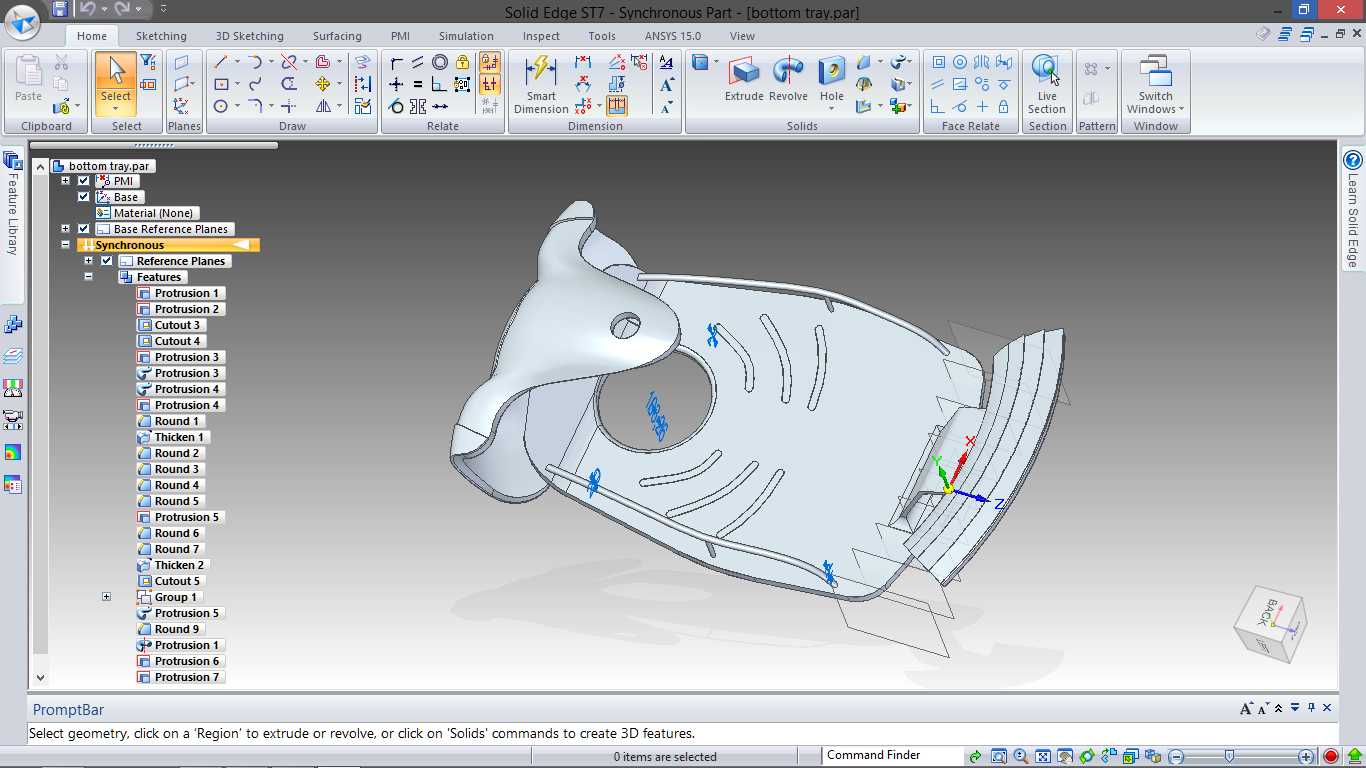This screenshot has width=1366, height=768.
Task: Pin the PromptBar panel
Action: pos(1310,708)
